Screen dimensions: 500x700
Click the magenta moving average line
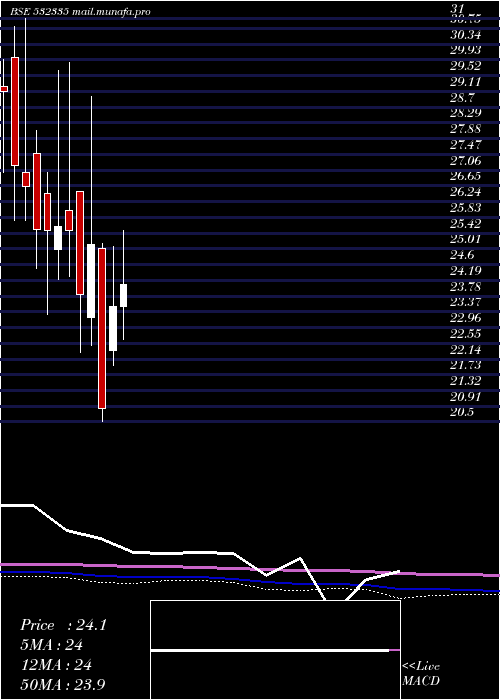(250, 569)
